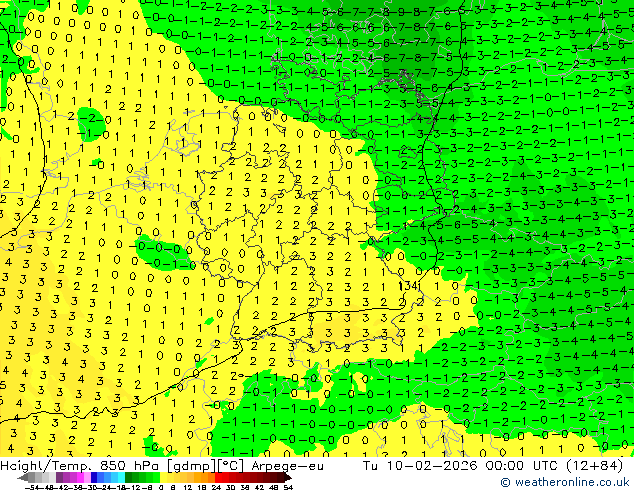Click the dark green -12 legend swatch
634x490 pixels.
click(129, 477)
